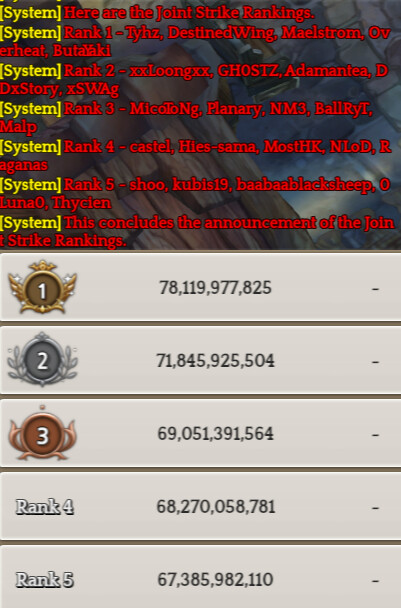Viewport: 401px width, 608px height.
Task: Click the dash in the rank 3 row
Action: (x=375, y=435)
